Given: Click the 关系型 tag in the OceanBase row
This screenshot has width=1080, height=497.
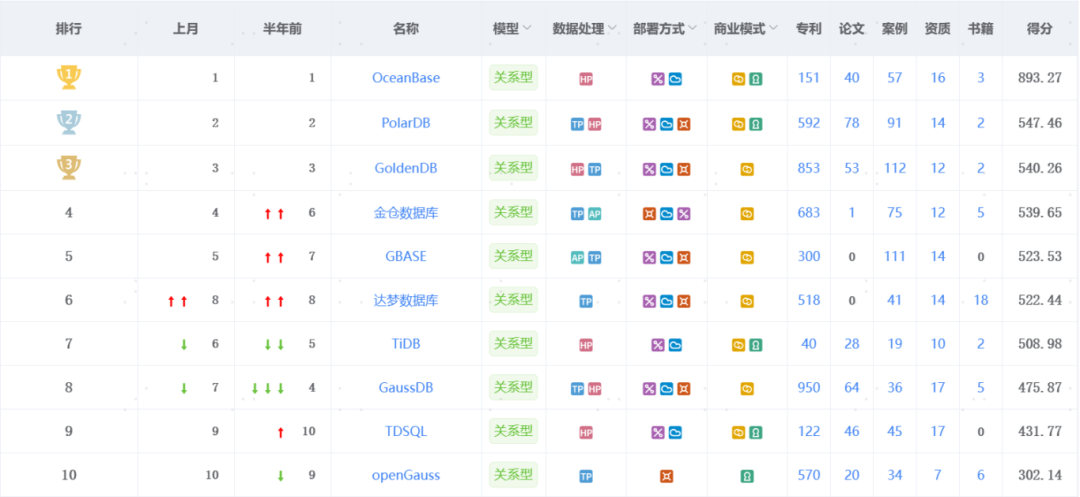Looking at the screenshot, I should [513, 77].
